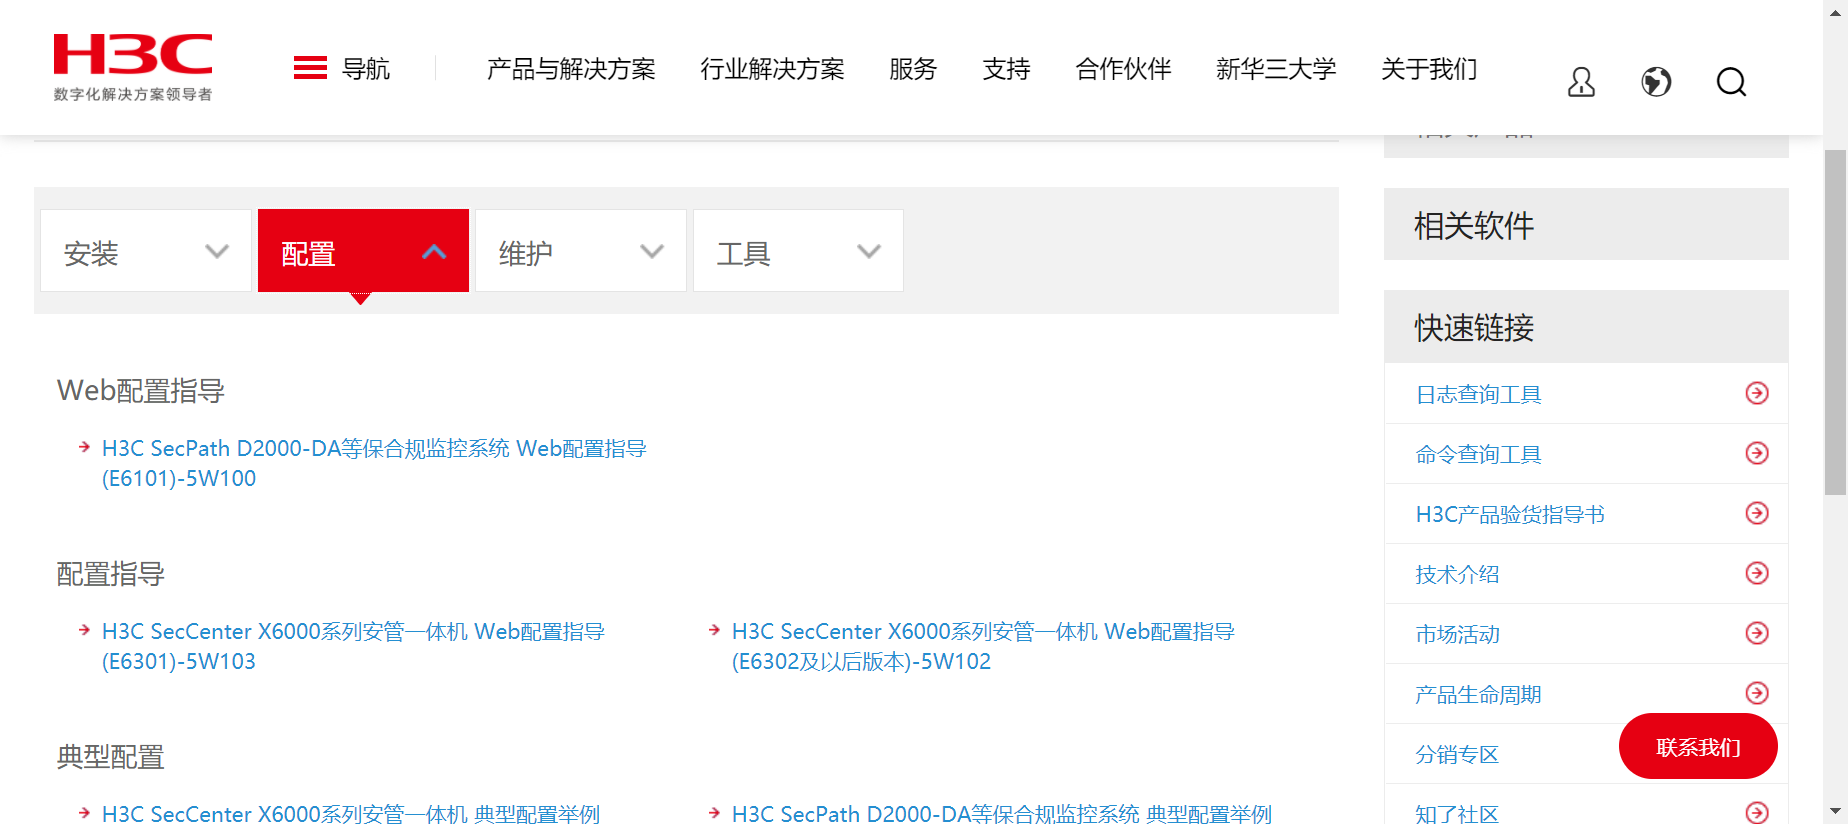
Task: Open 日志查询工具 quick link
Action: (x=1478, y=394)
